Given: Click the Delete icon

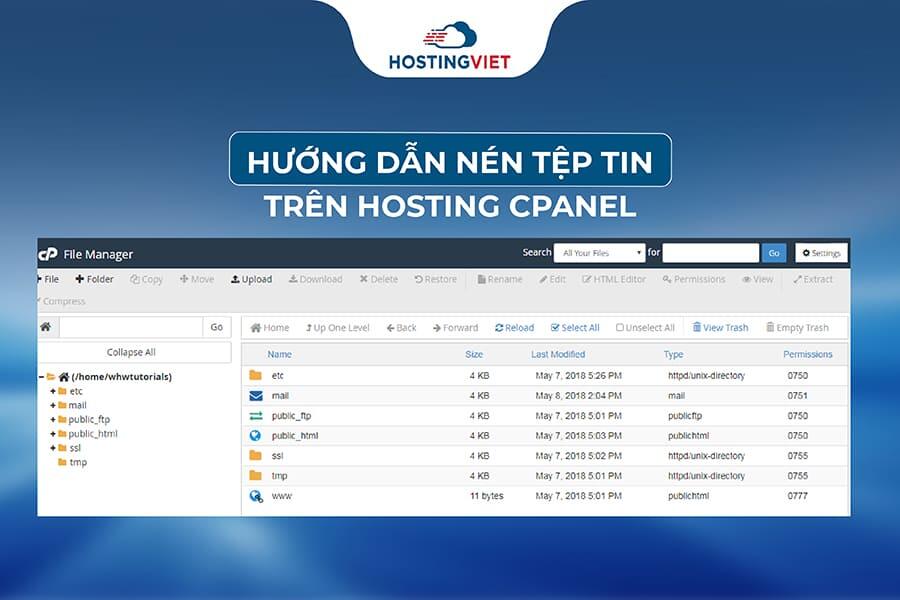Looking at the screenshot, I should [x=378, y=279].
